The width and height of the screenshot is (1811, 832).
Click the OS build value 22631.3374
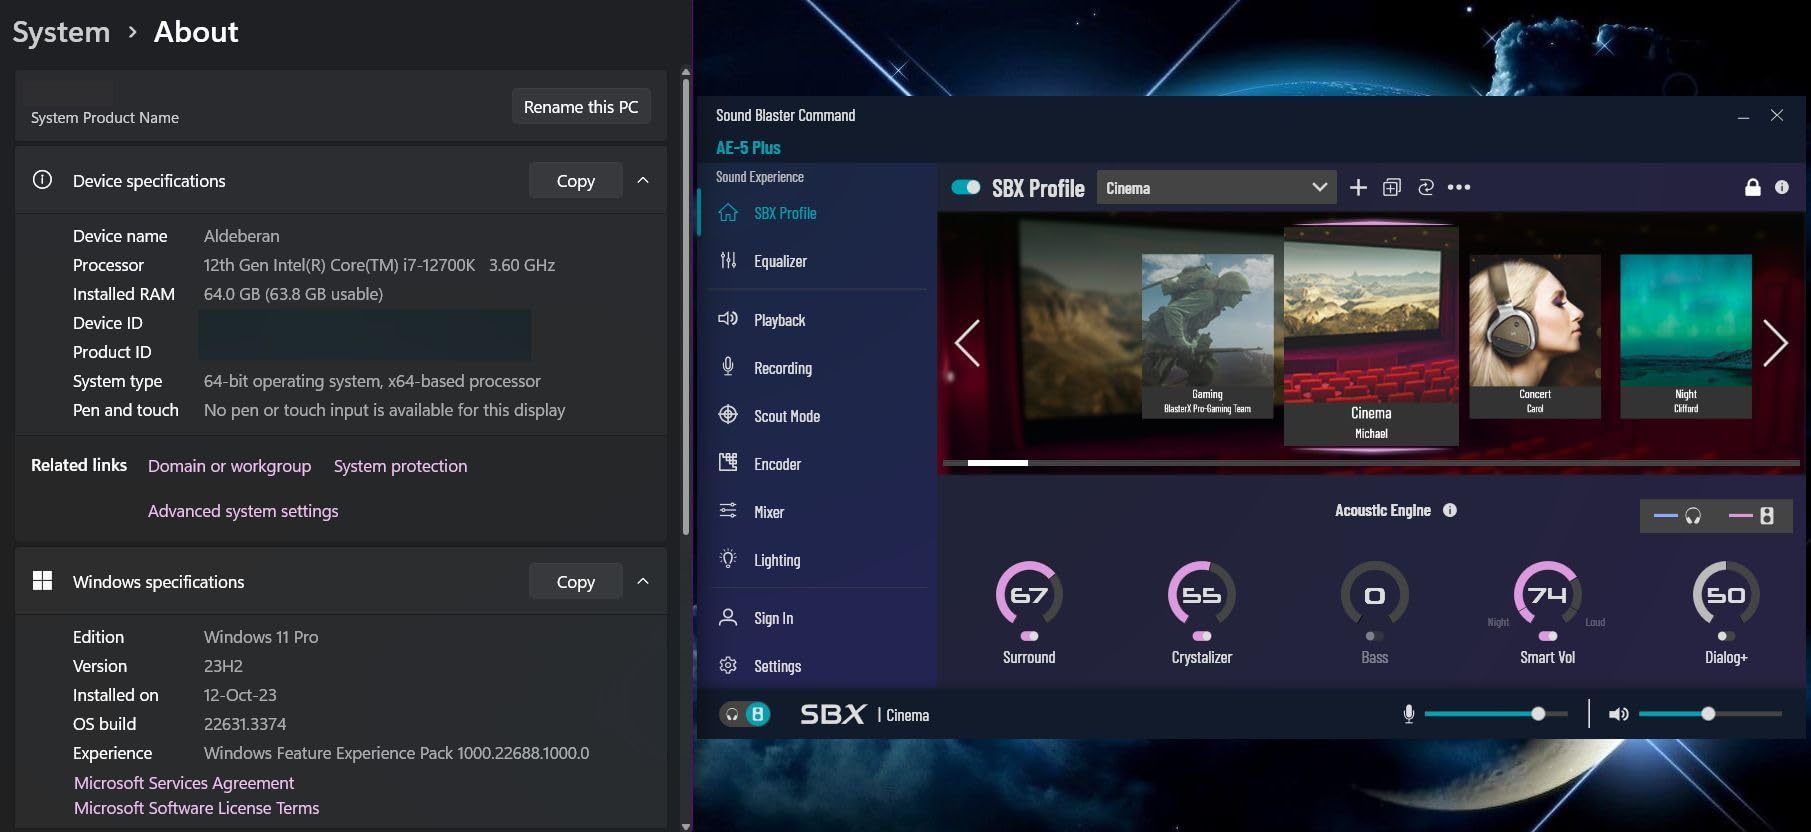(245, 724)
